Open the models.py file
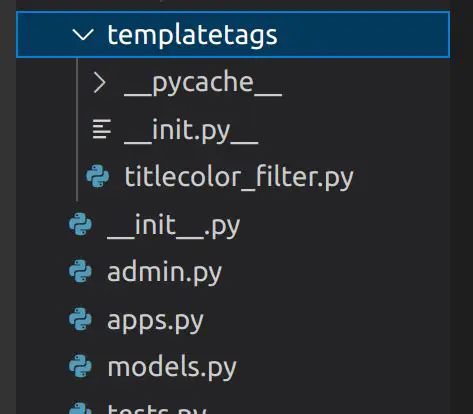473x414 pixels. click(x=172, y=368)
